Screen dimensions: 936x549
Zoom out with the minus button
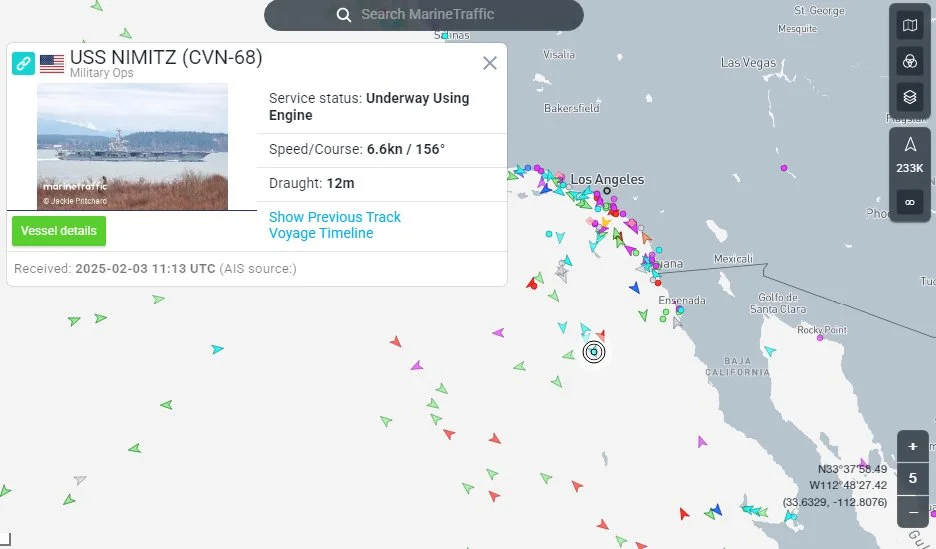tap(912, 510)
